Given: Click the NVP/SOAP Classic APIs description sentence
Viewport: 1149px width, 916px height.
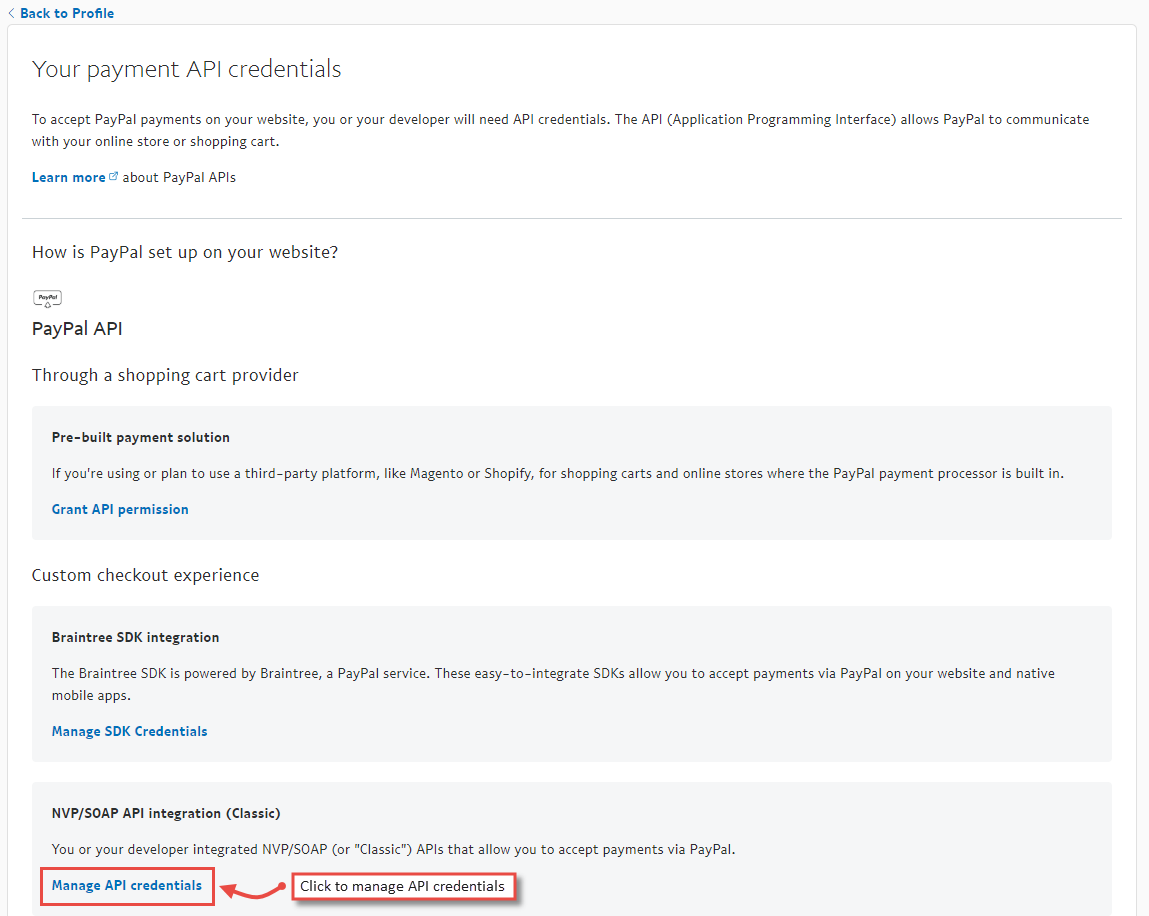Looking at the screenshot, I should click(394, 849).
